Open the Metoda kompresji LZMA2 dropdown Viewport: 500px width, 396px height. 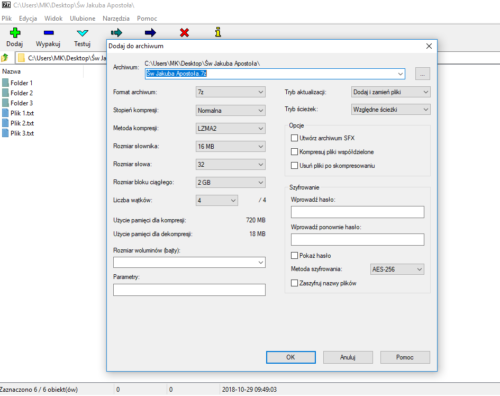pos(231,128)
